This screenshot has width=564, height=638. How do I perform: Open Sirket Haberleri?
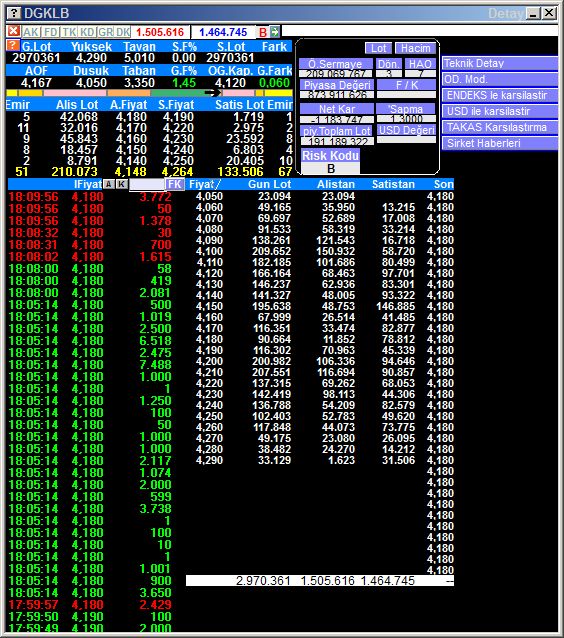tap(499, 143)
